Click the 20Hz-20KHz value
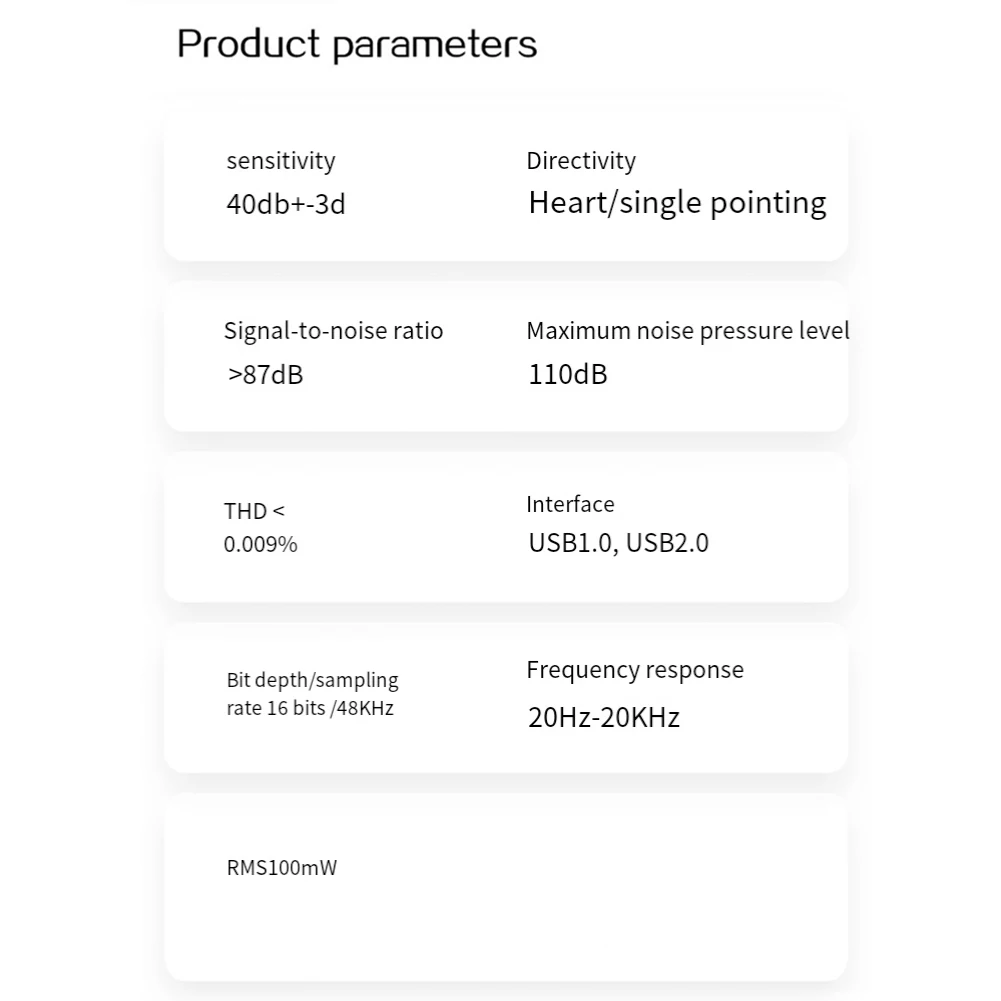 [603, 718]
